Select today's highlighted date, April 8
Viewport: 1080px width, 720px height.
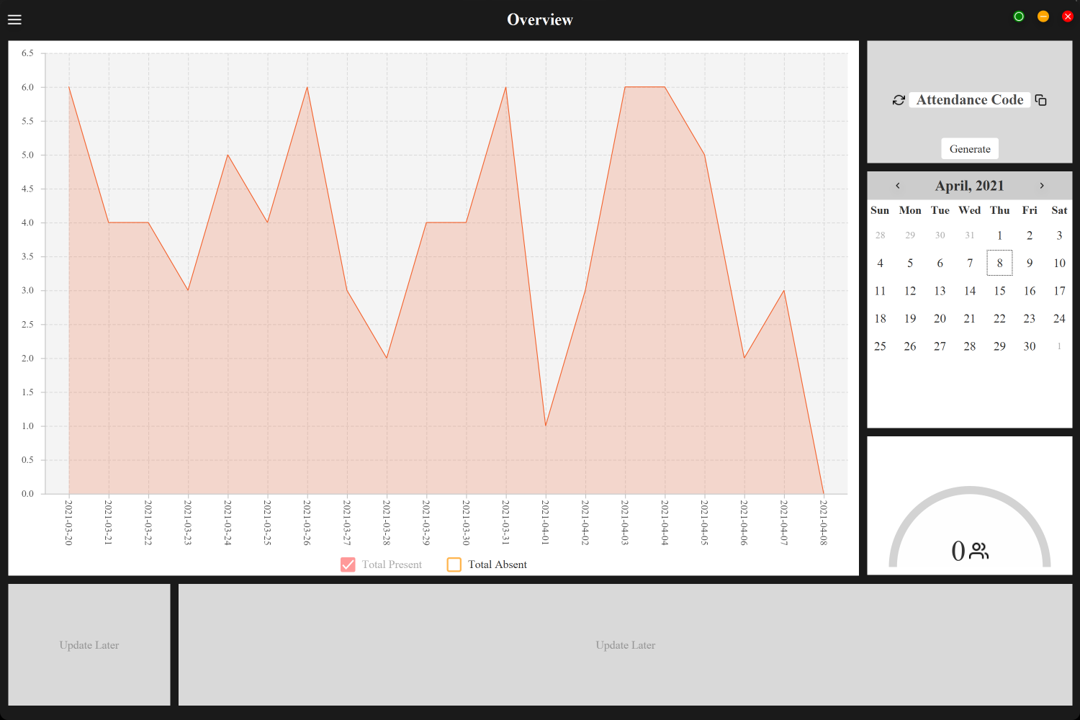(999, 262)
